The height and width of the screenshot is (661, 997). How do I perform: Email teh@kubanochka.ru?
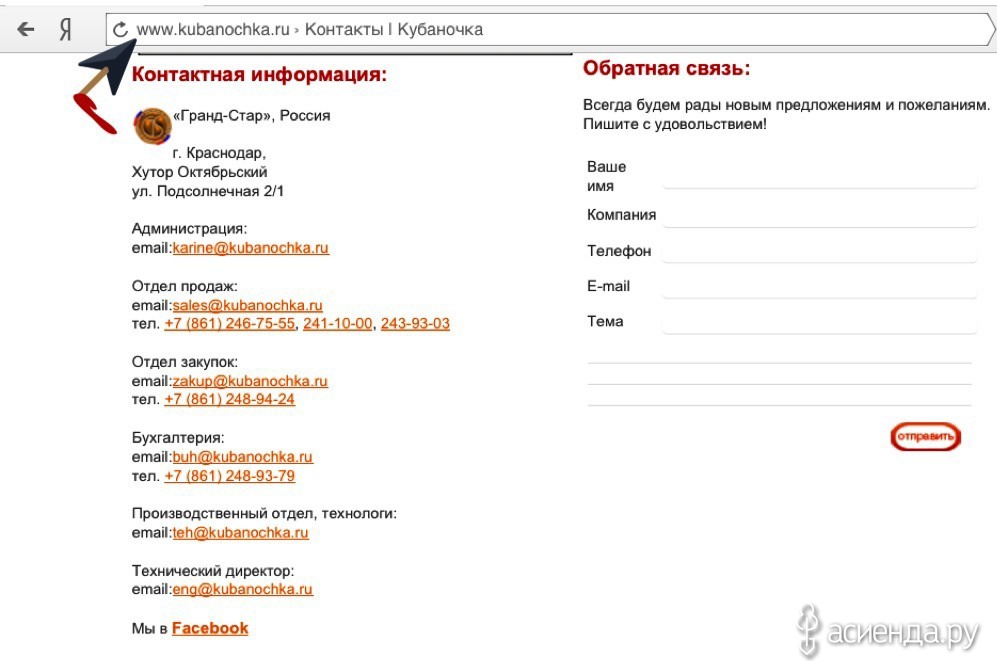click(240, 533)
